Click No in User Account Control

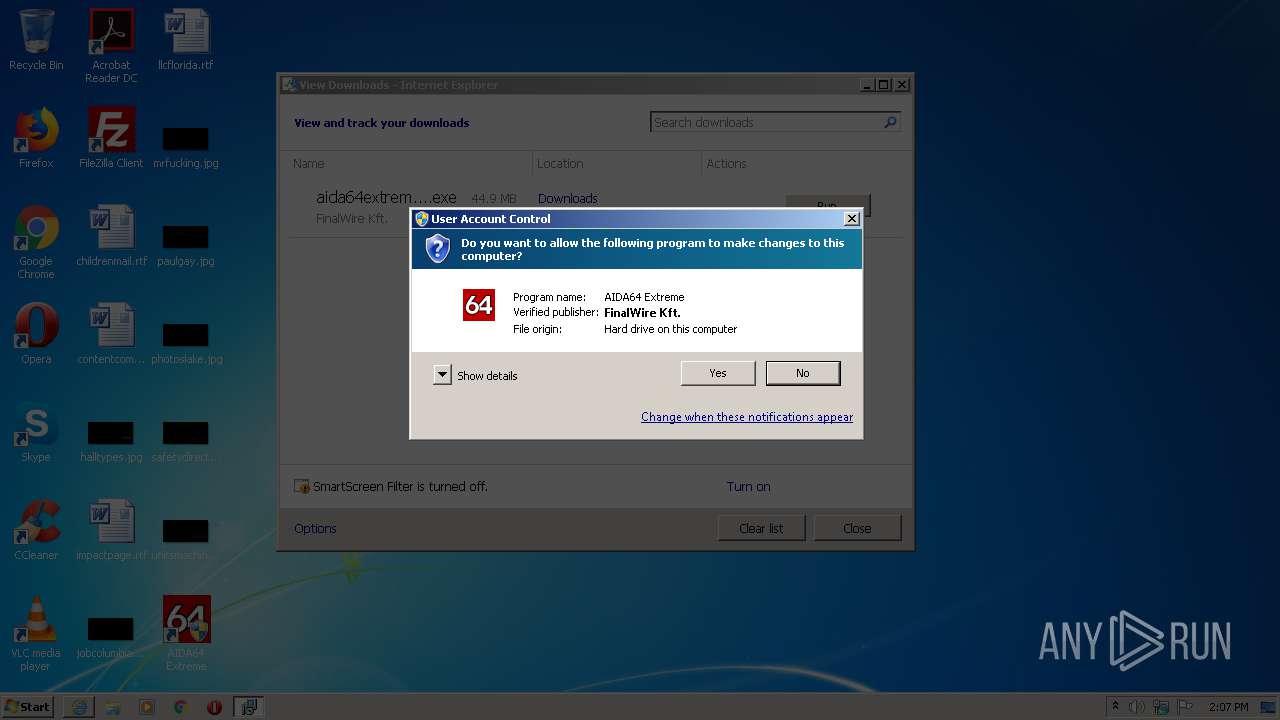tap(803, 373)
